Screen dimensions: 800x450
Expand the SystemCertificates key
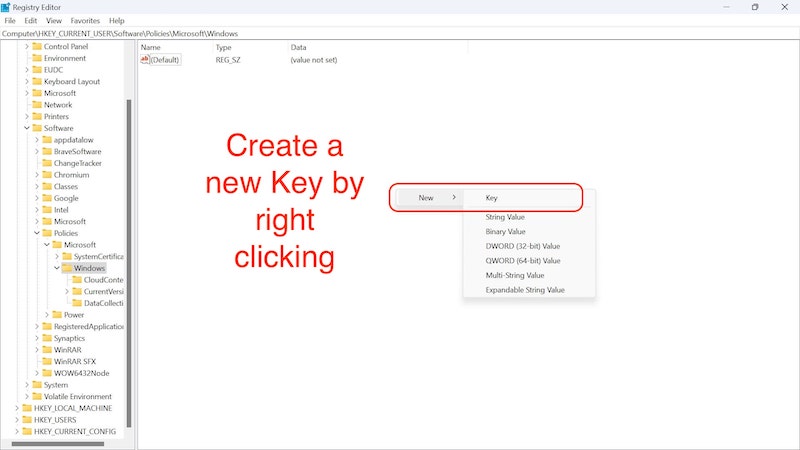(x=57, y=257)
